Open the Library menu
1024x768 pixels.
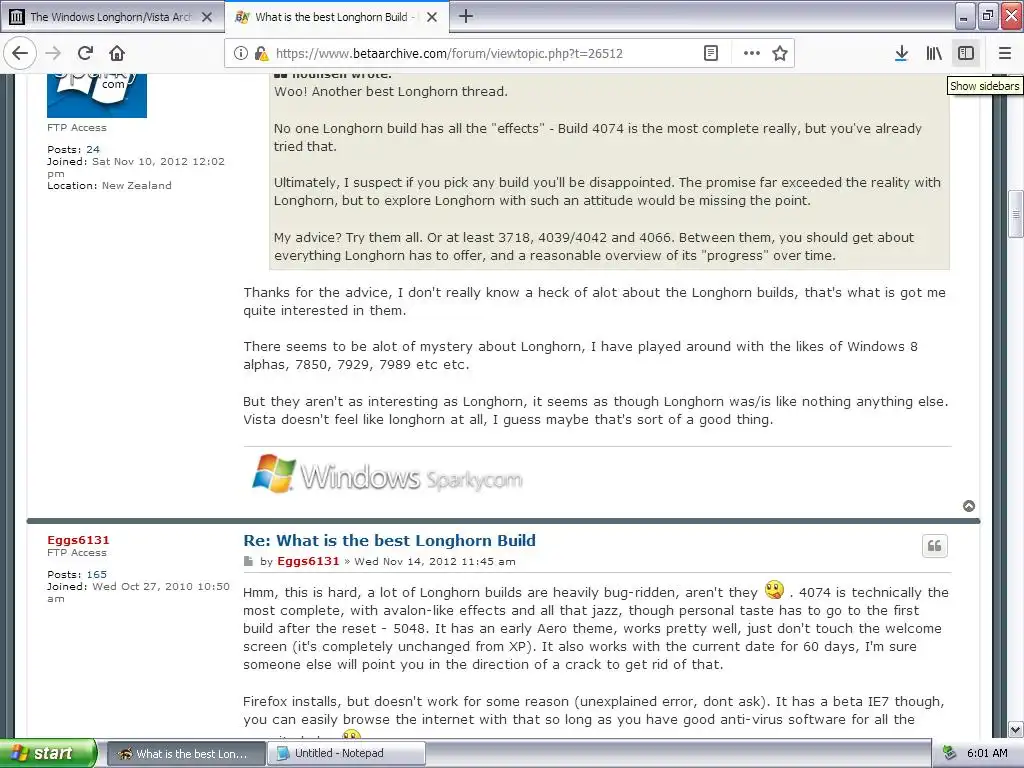point(934,53)
